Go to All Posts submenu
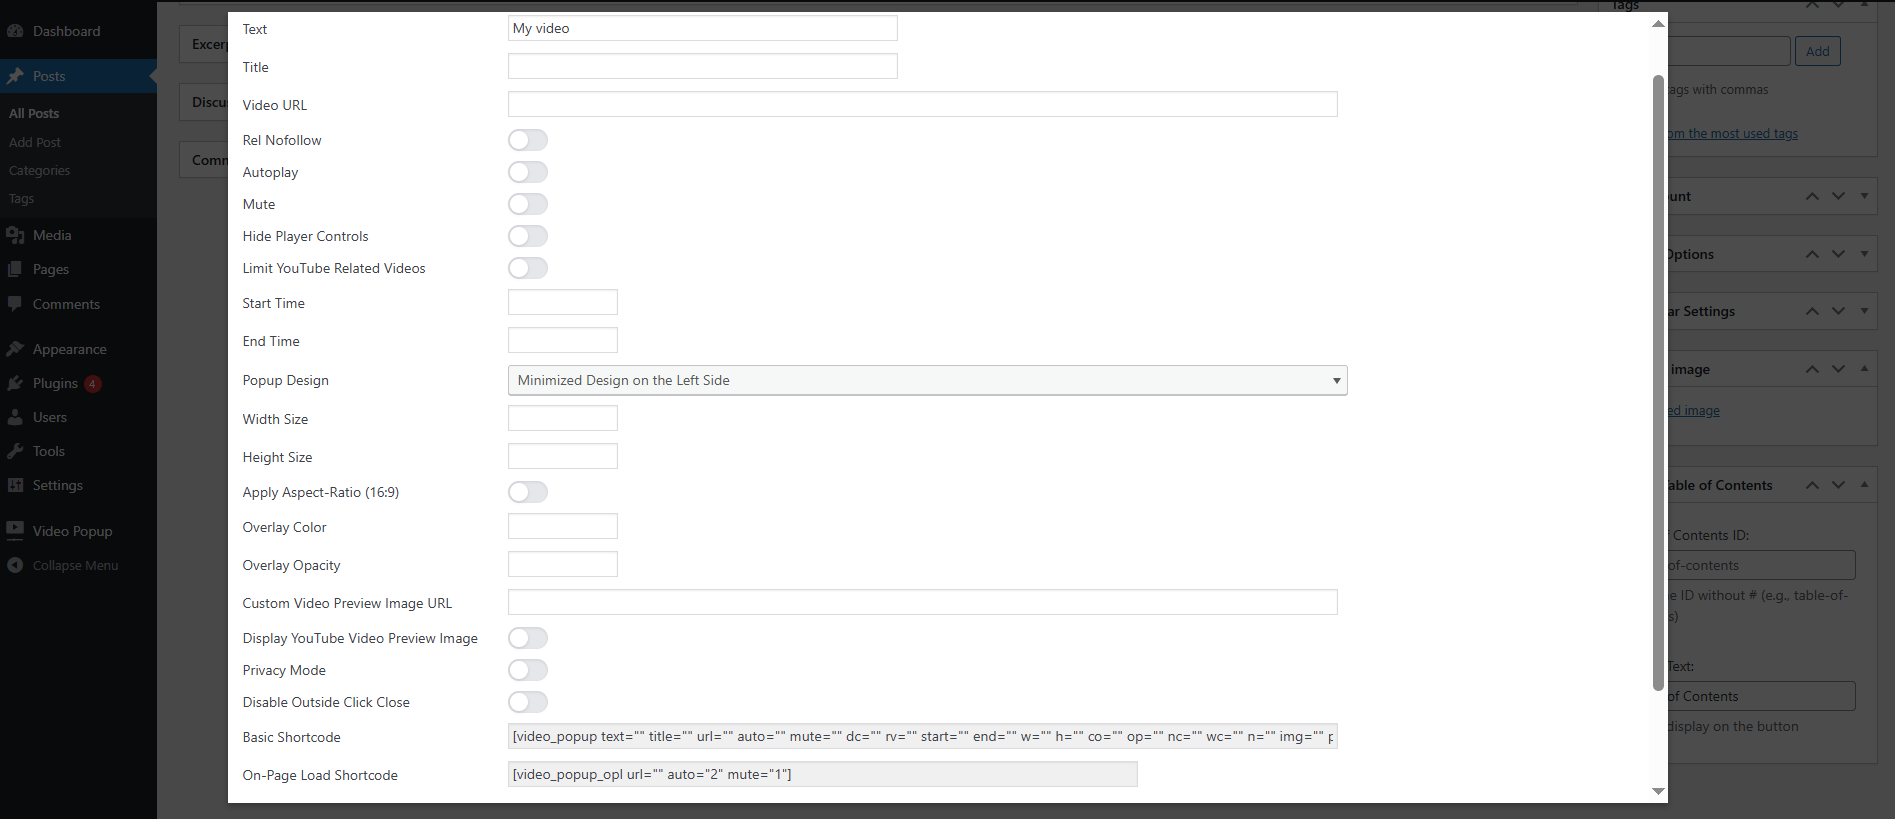The height and width of the screenshot is (819, 1895). 34,113
